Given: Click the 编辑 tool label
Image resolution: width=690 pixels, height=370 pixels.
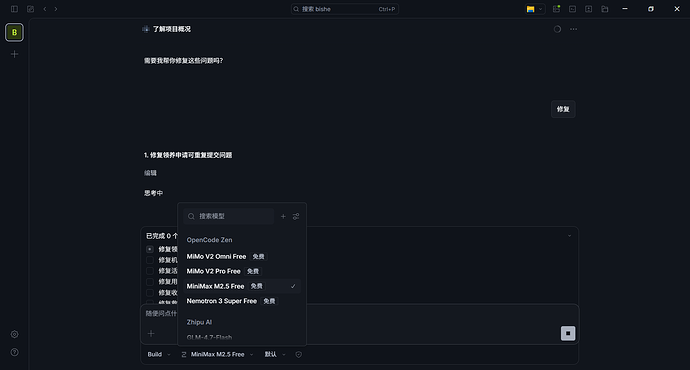Looking at the screenshot, I should 150,173.
